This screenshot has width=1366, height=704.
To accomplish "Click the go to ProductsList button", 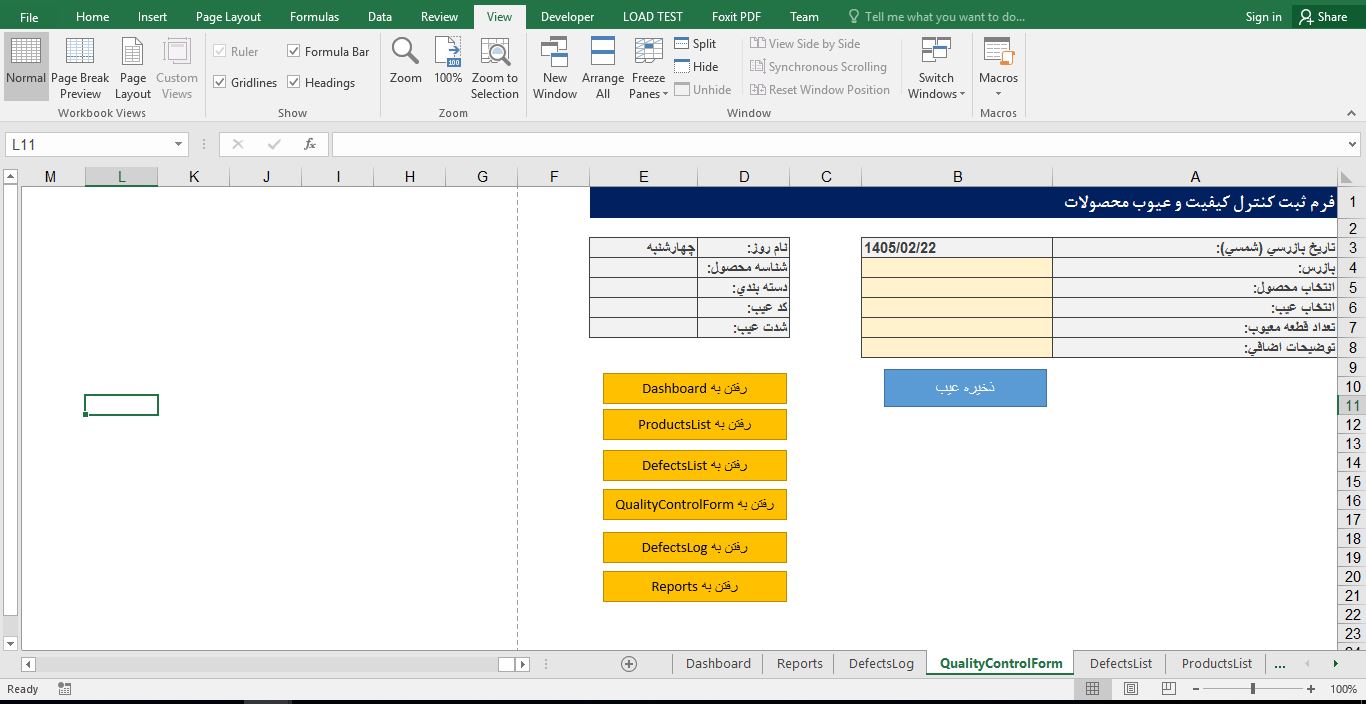I will click(x=695, y=424).
